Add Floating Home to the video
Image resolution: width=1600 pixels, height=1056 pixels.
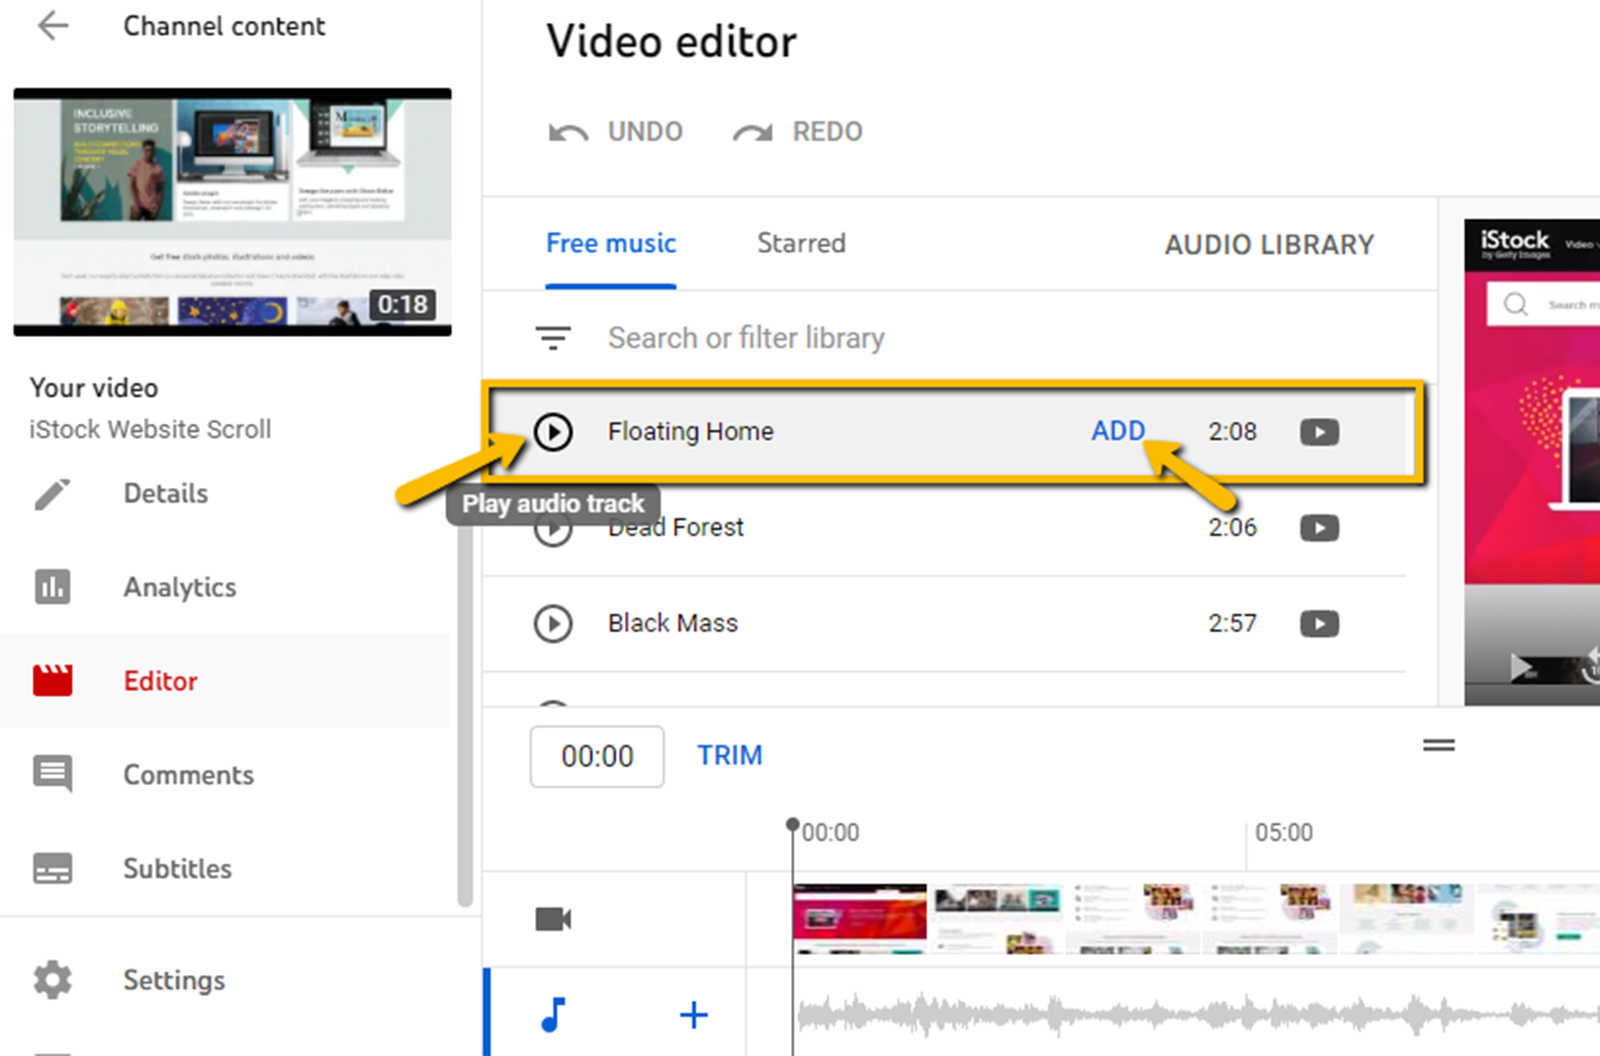pyautogui.click(x=1118, y=431)
